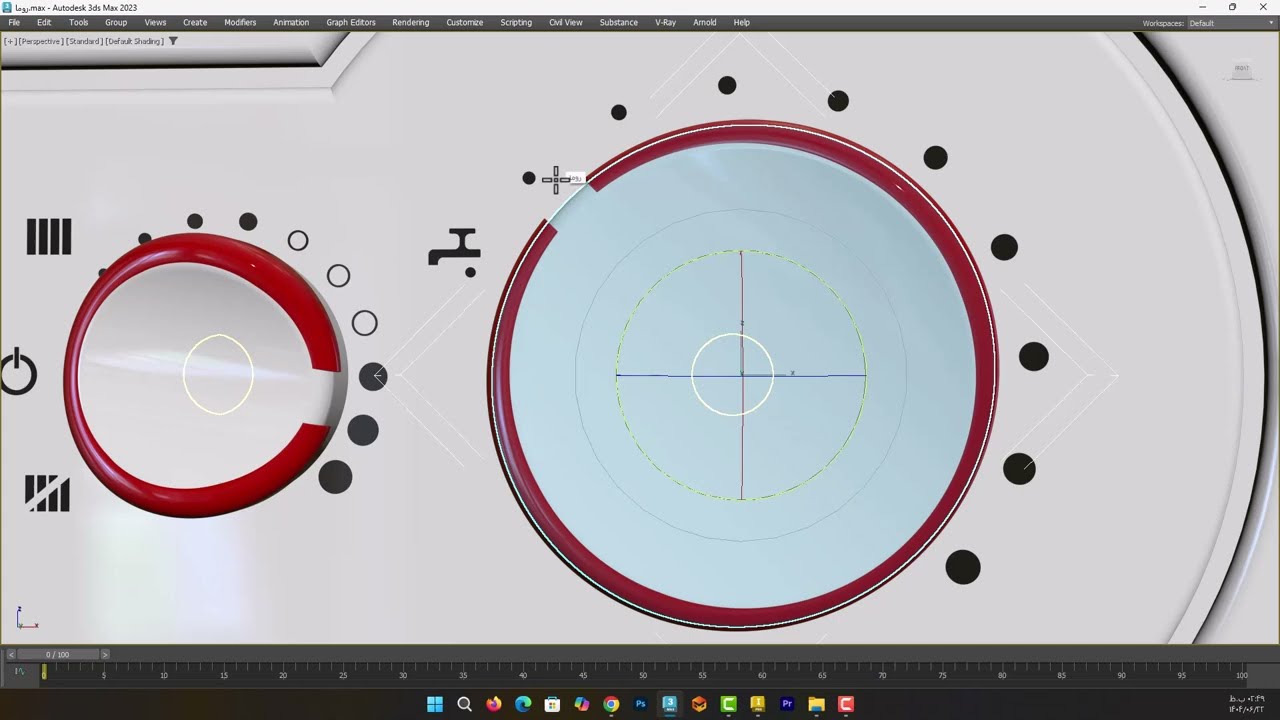This screenshot has height=720, width=1280.
Task: Open the taskbar clock and date
Action: 1246,704
